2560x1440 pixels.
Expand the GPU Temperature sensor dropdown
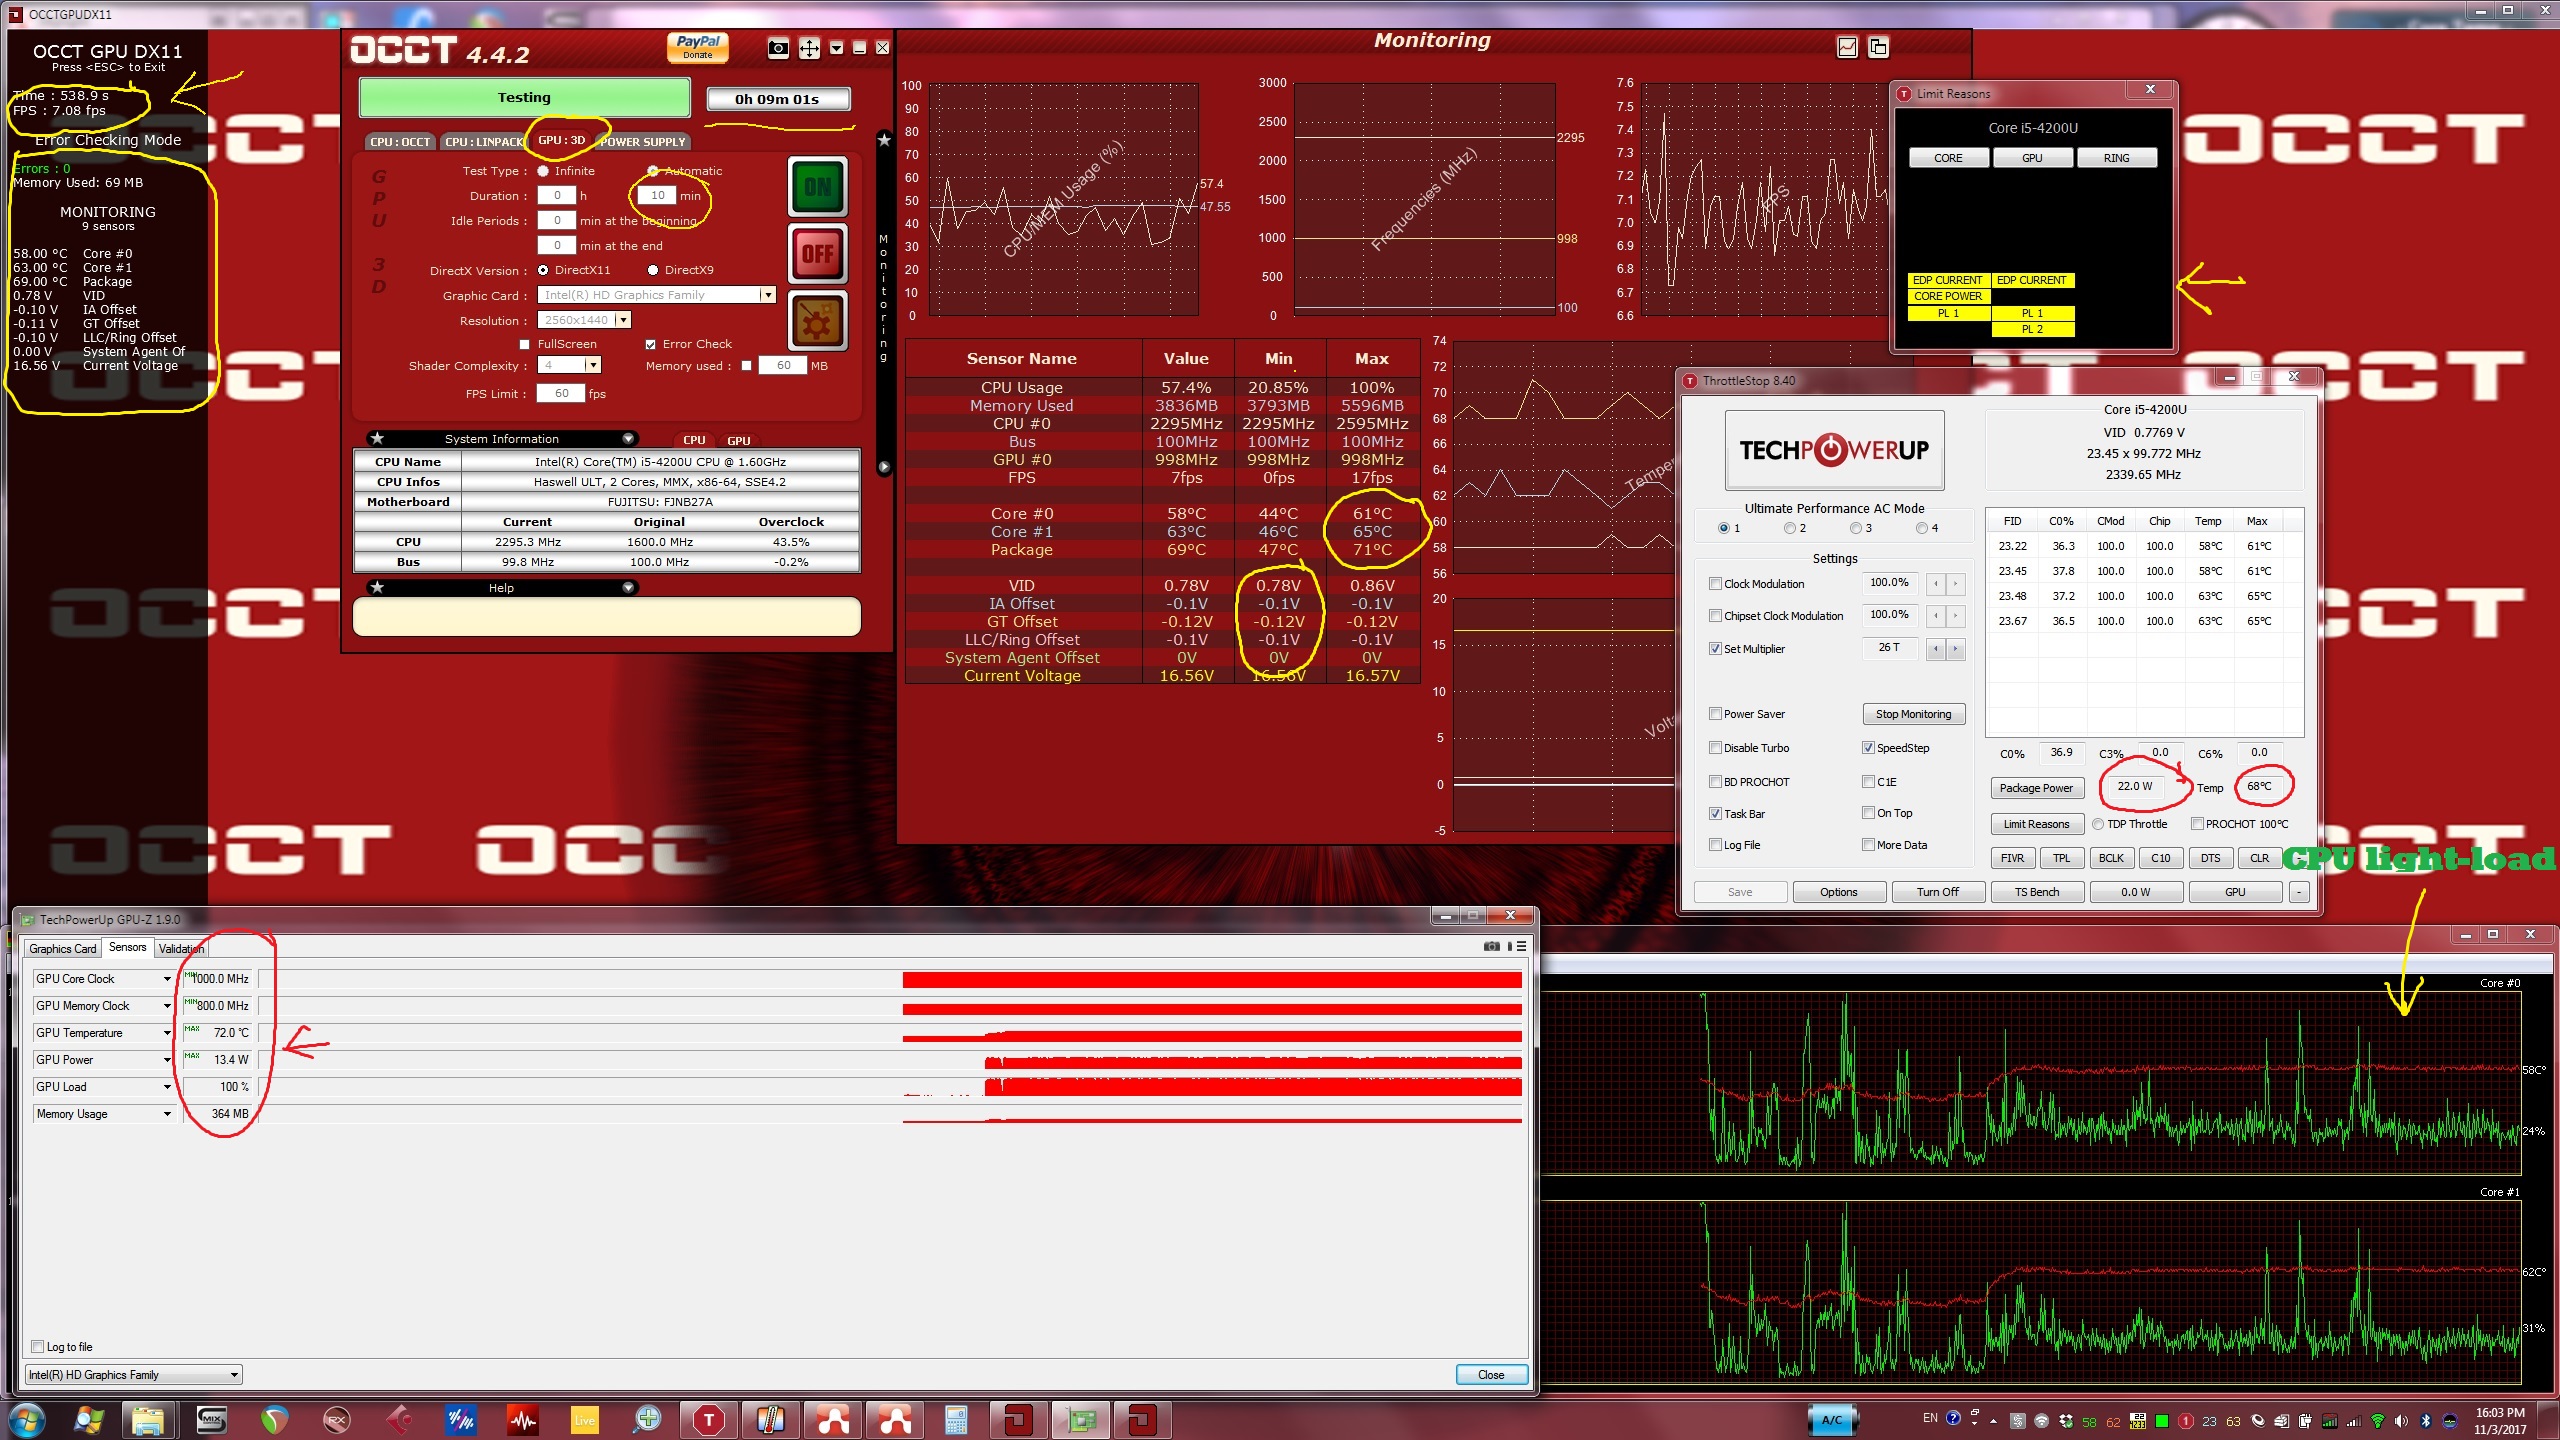click(167, 1033)
